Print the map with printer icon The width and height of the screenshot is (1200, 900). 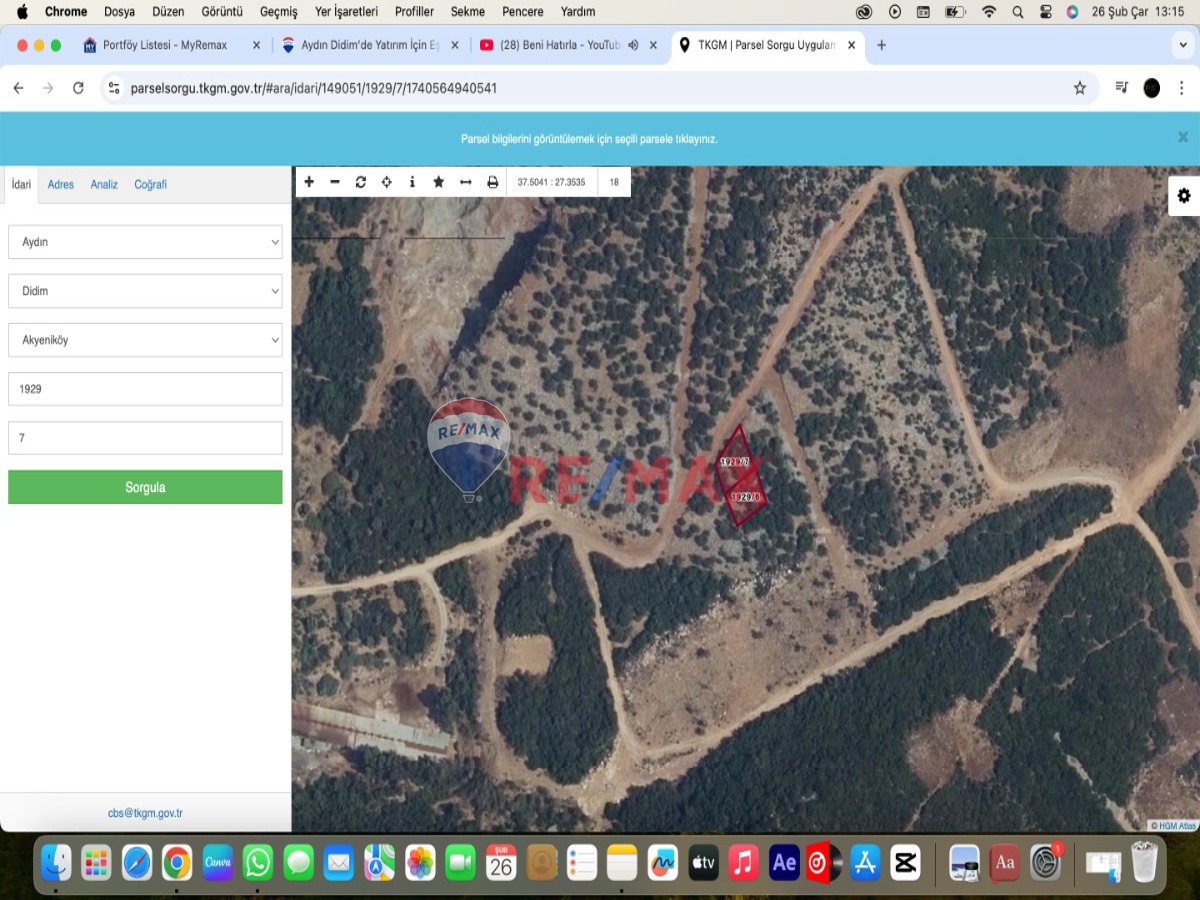coord(492,182)
